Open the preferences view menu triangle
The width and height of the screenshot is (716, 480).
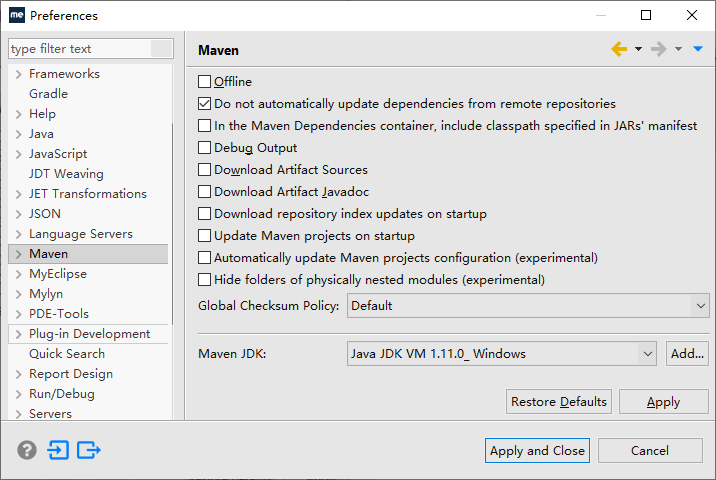[698, 49]
